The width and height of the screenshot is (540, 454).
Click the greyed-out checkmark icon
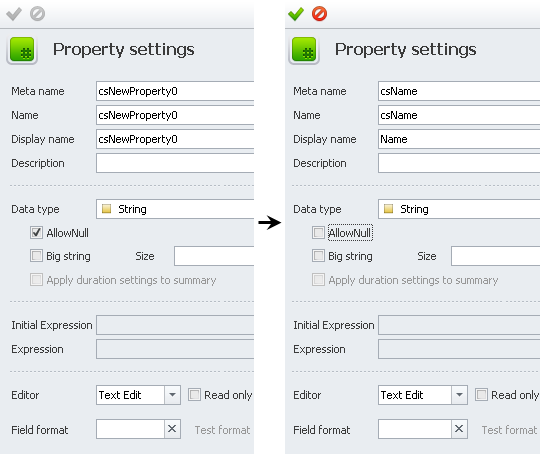pyautogui.click(x=14, y=14)
